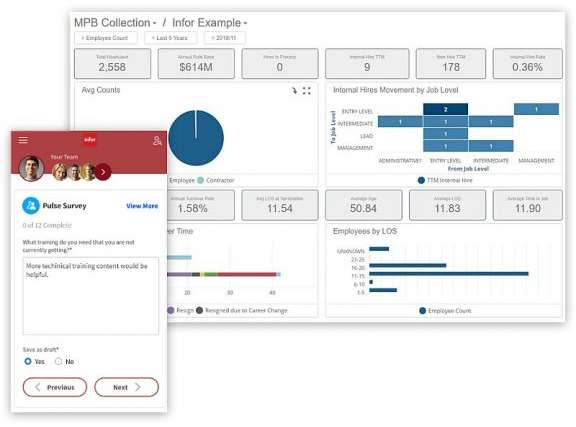Click the longest bar in Employees by LOS

coord(449,273)
